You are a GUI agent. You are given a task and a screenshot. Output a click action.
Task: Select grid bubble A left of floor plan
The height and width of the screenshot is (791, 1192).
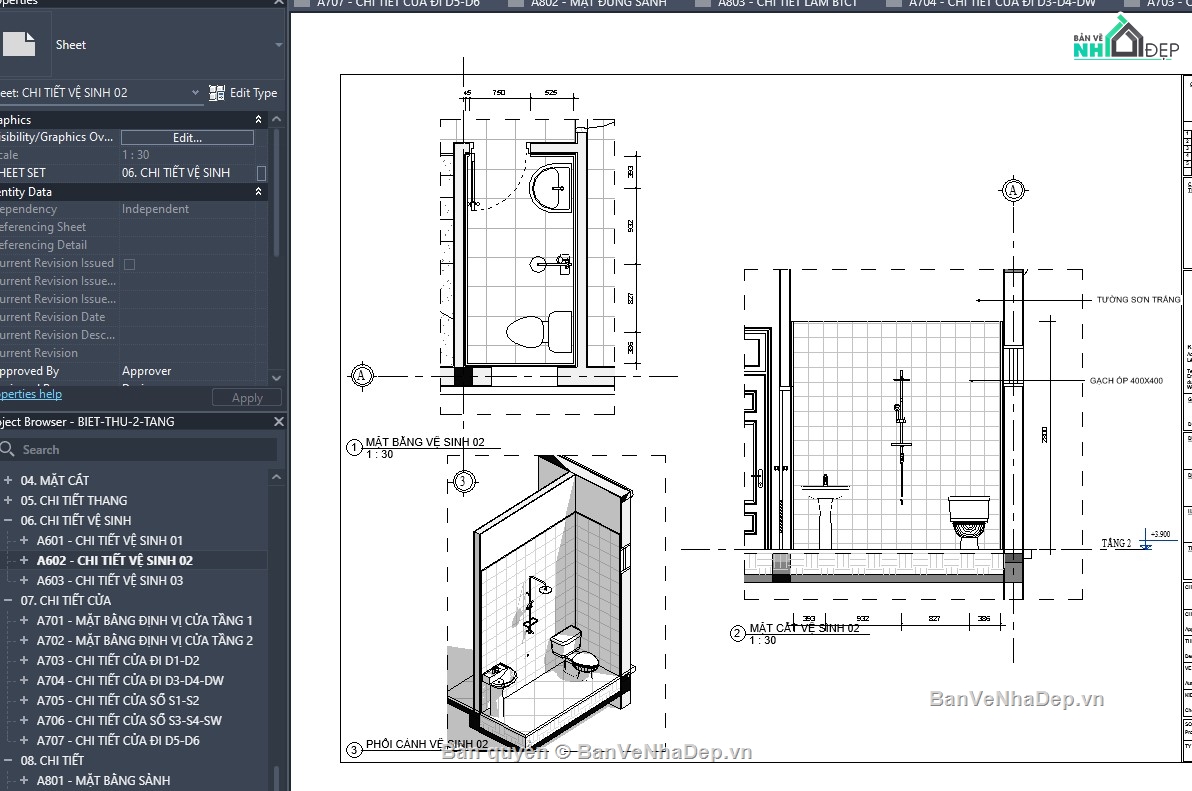pos(361,375)
